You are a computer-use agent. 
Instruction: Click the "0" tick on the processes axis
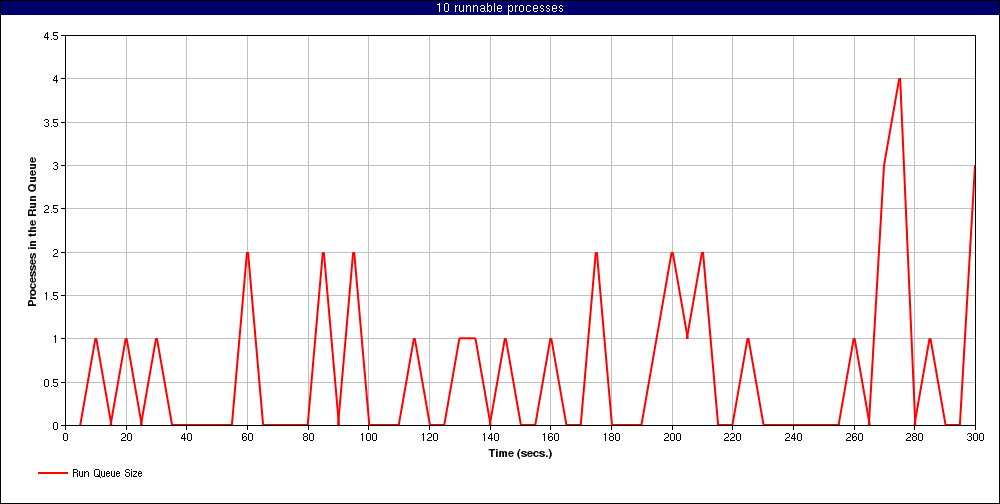[x=55, y=426]
